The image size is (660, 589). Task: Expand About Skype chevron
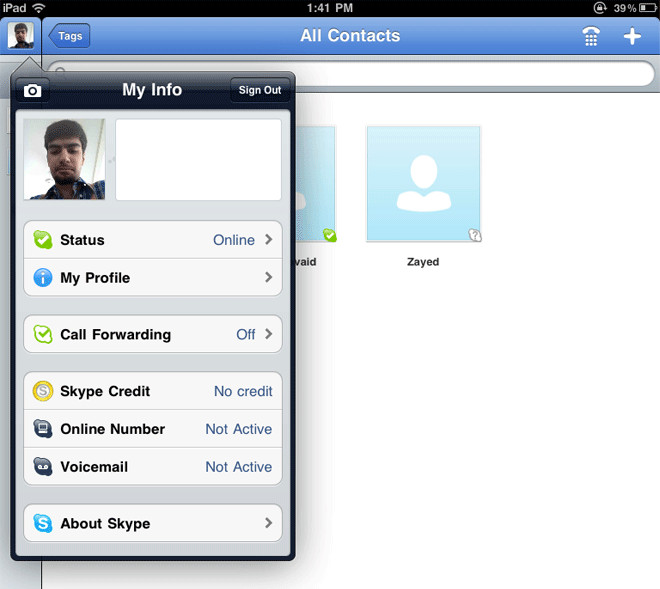coord(269,523)
